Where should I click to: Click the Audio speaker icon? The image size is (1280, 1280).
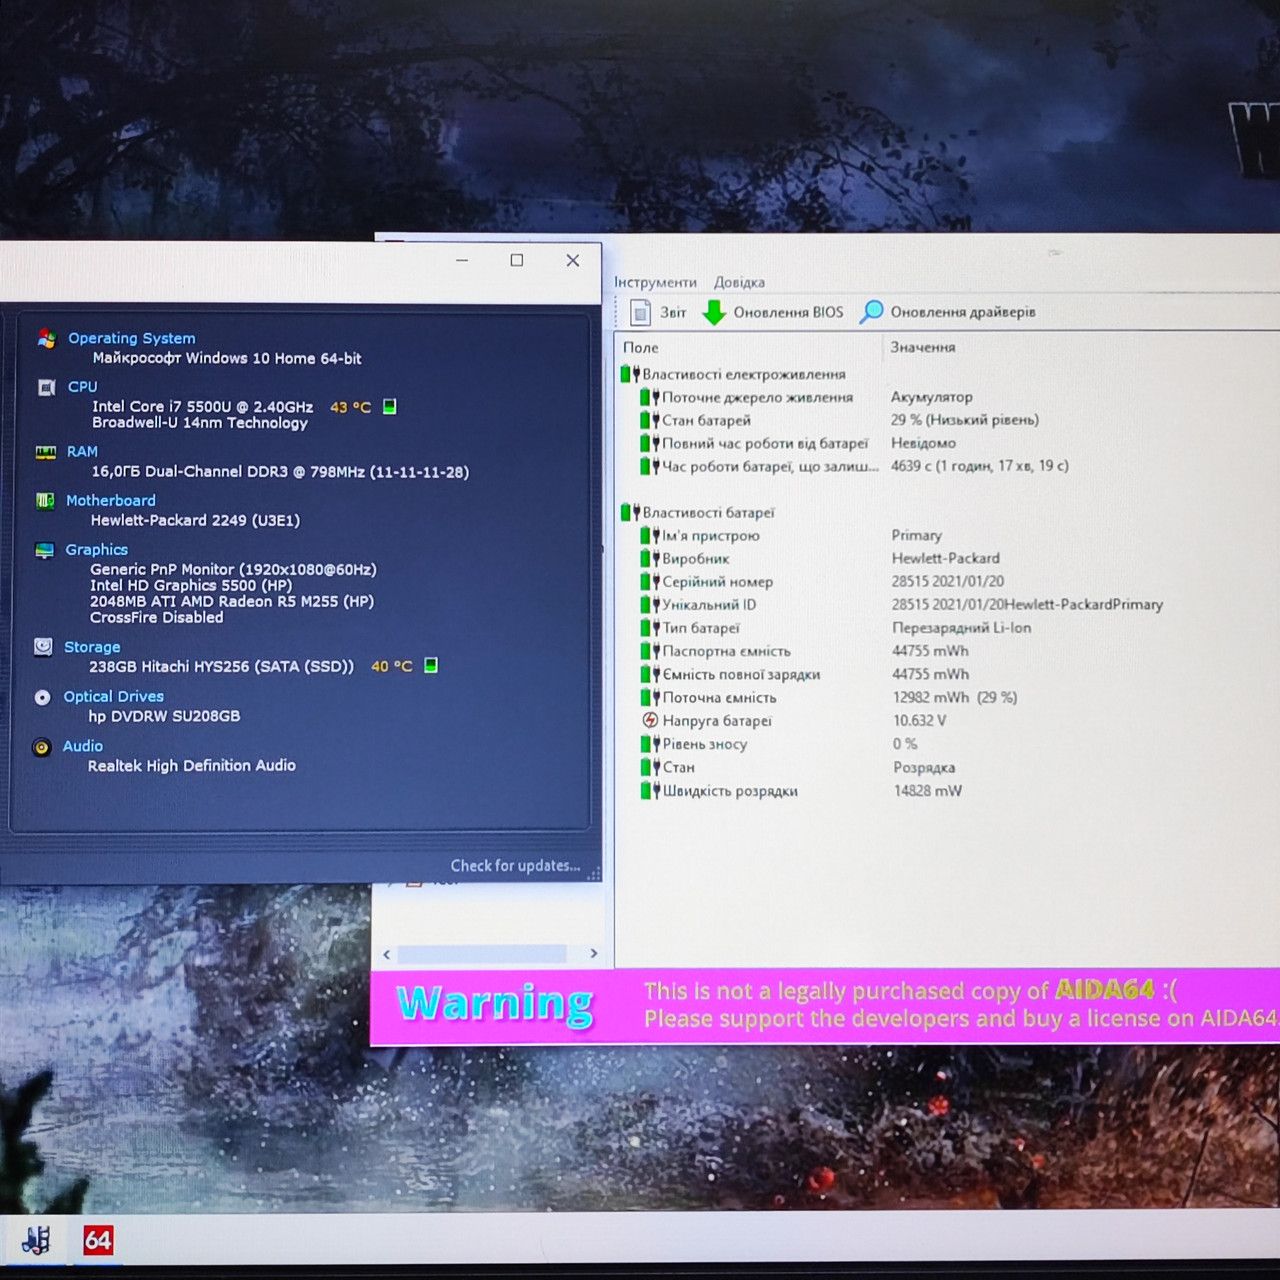[41, 747]
